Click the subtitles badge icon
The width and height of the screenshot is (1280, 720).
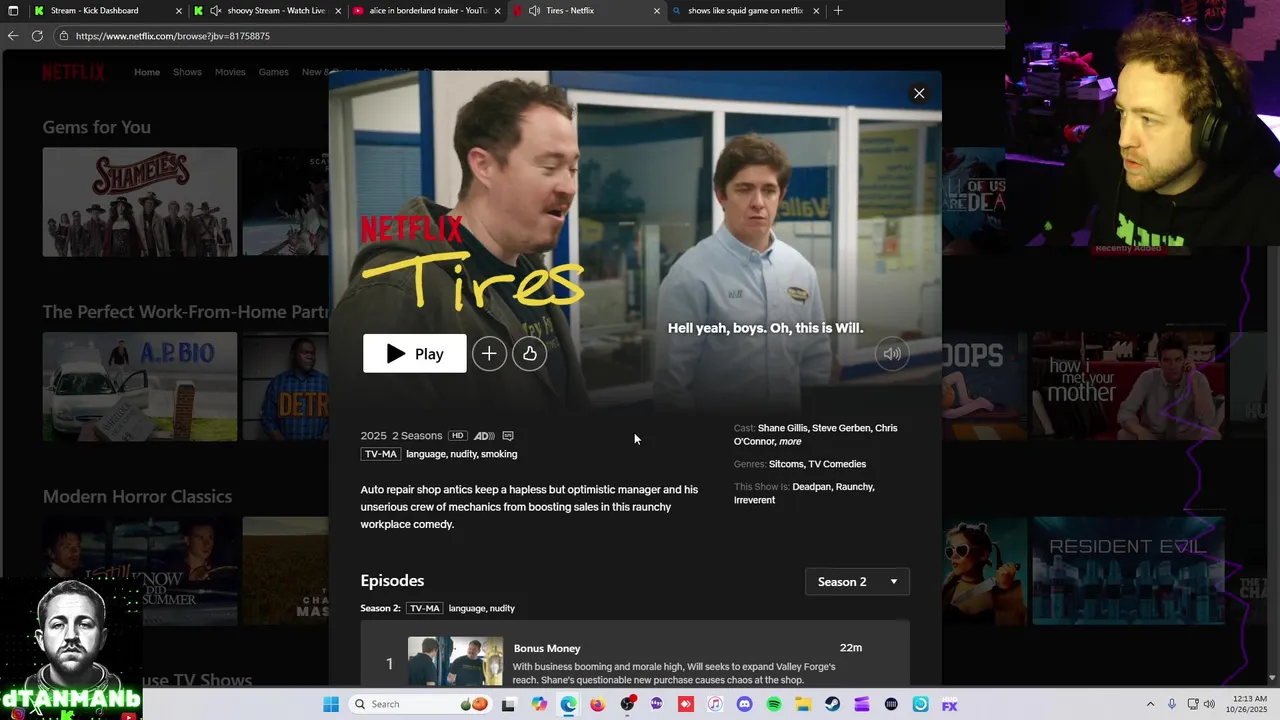[x=508, y=436]
